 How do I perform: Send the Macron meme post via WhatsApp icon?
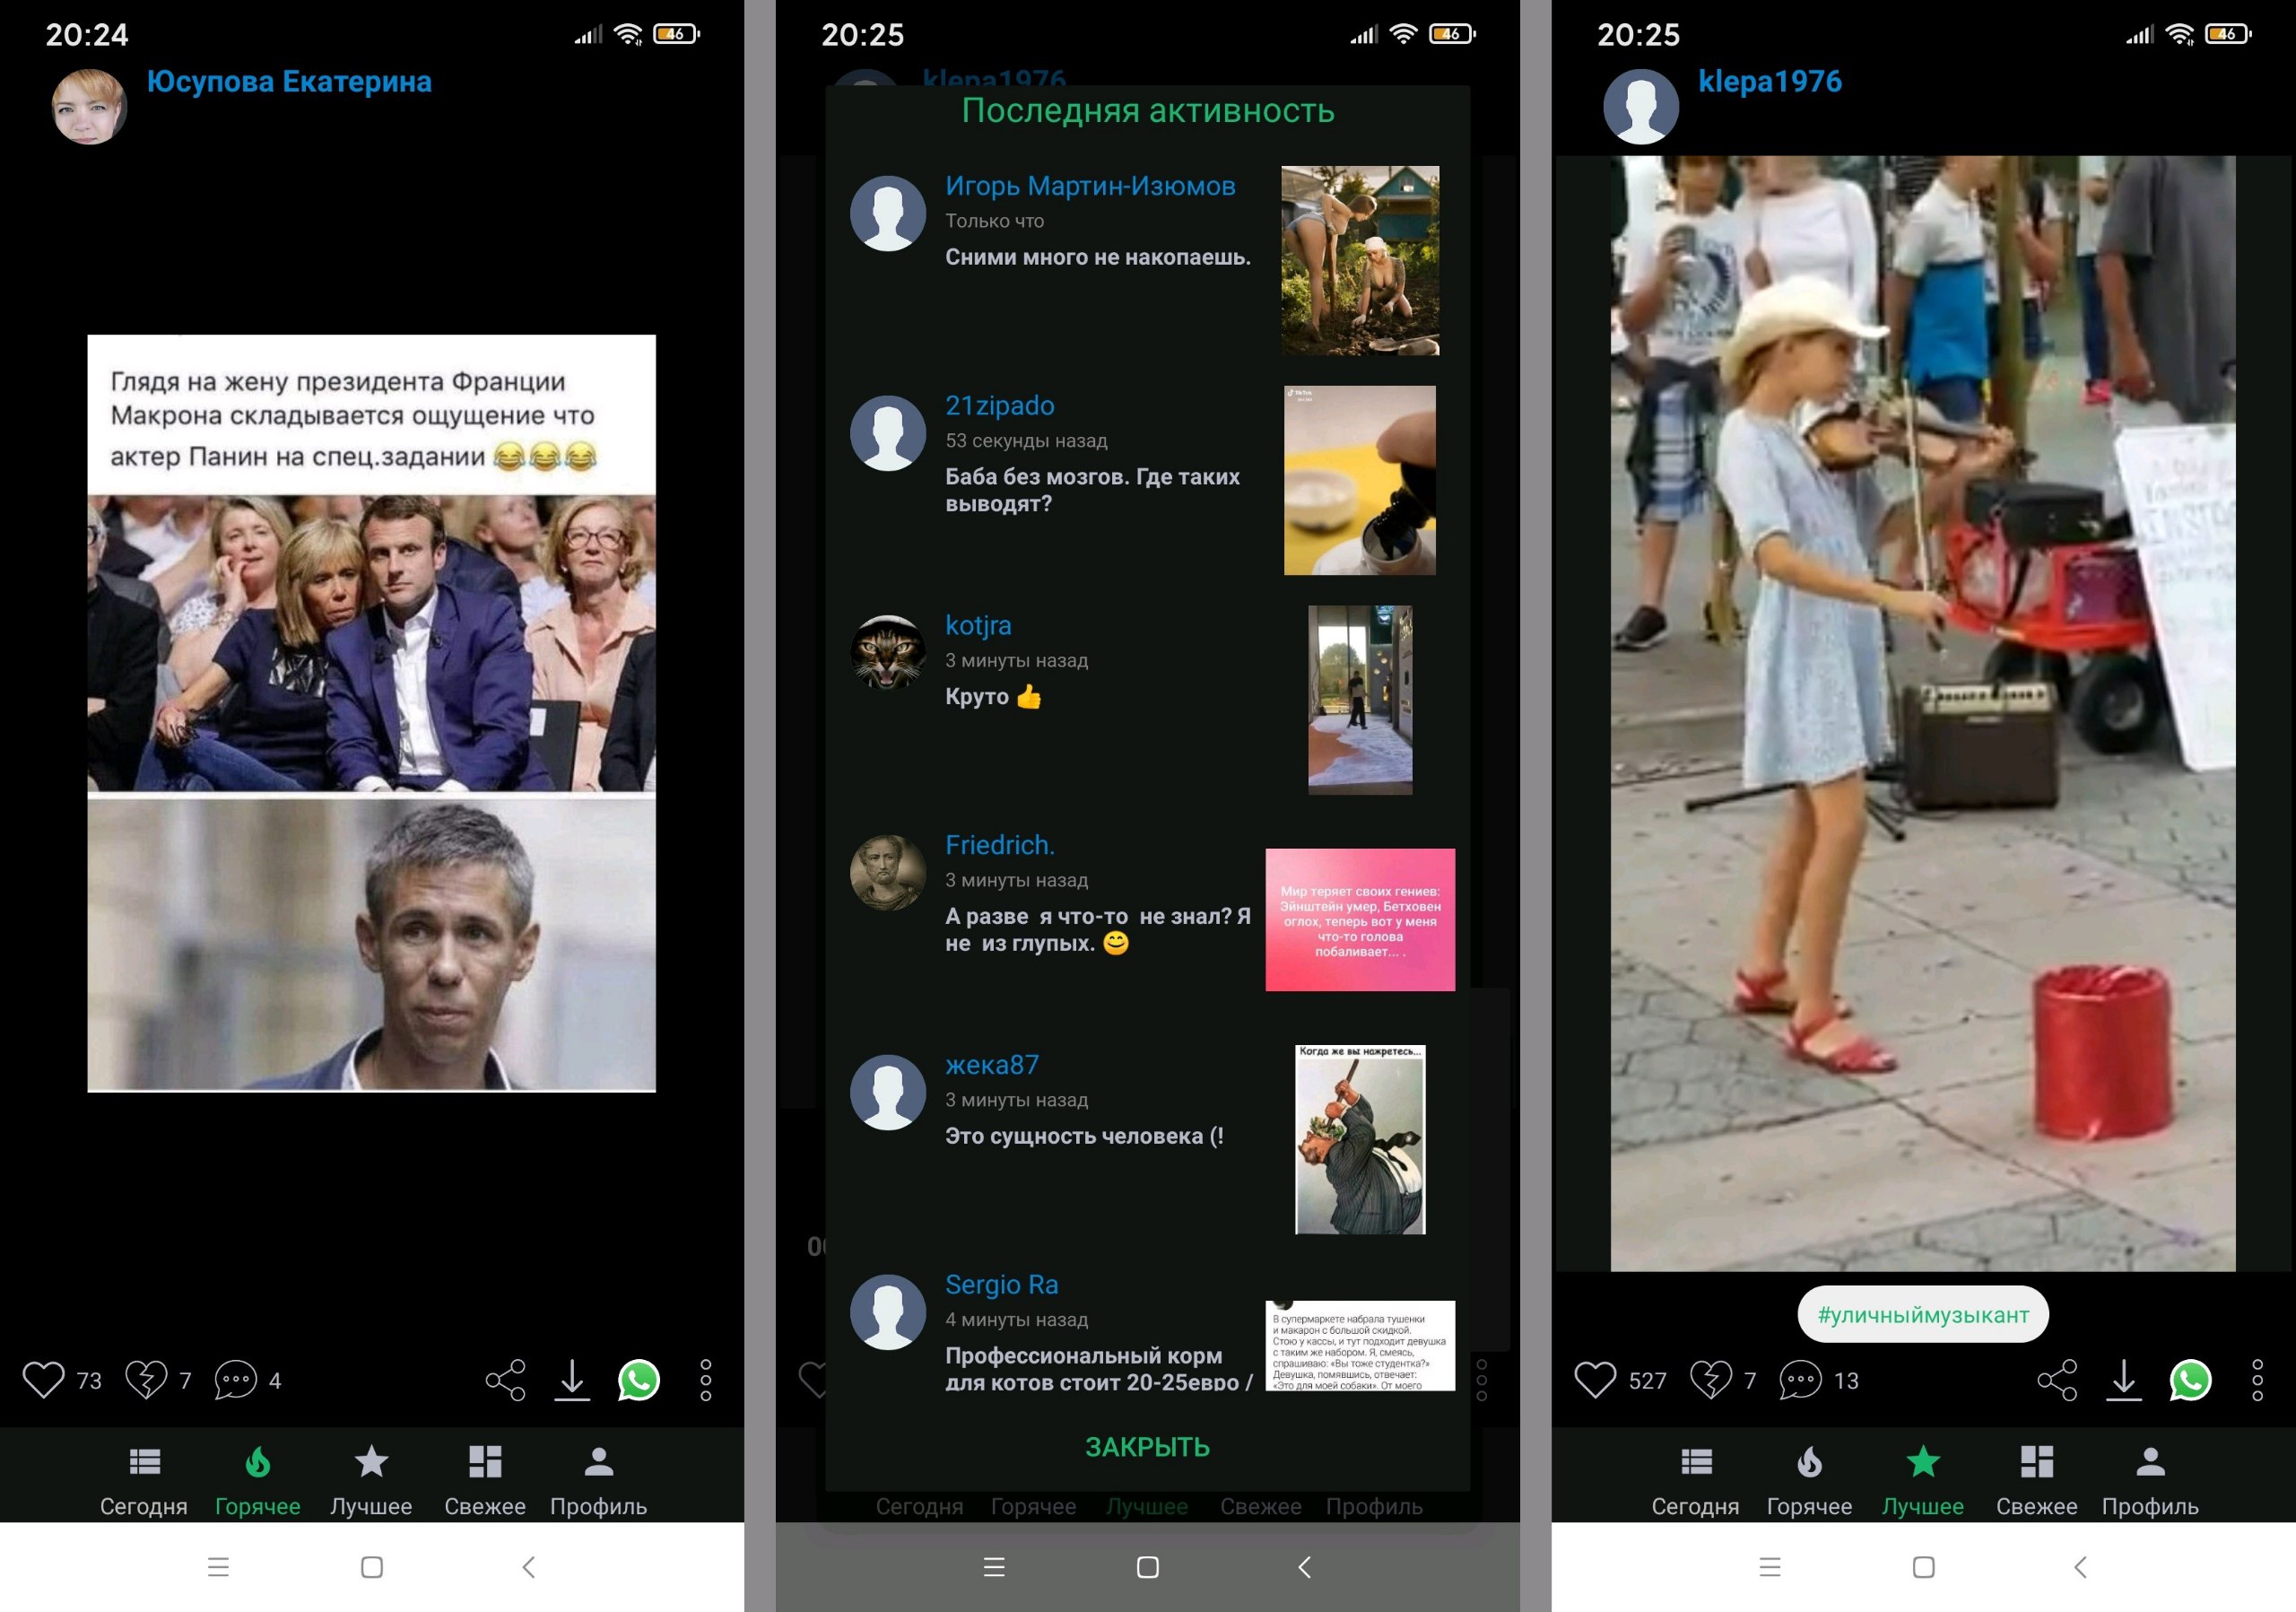(639, 1380)
